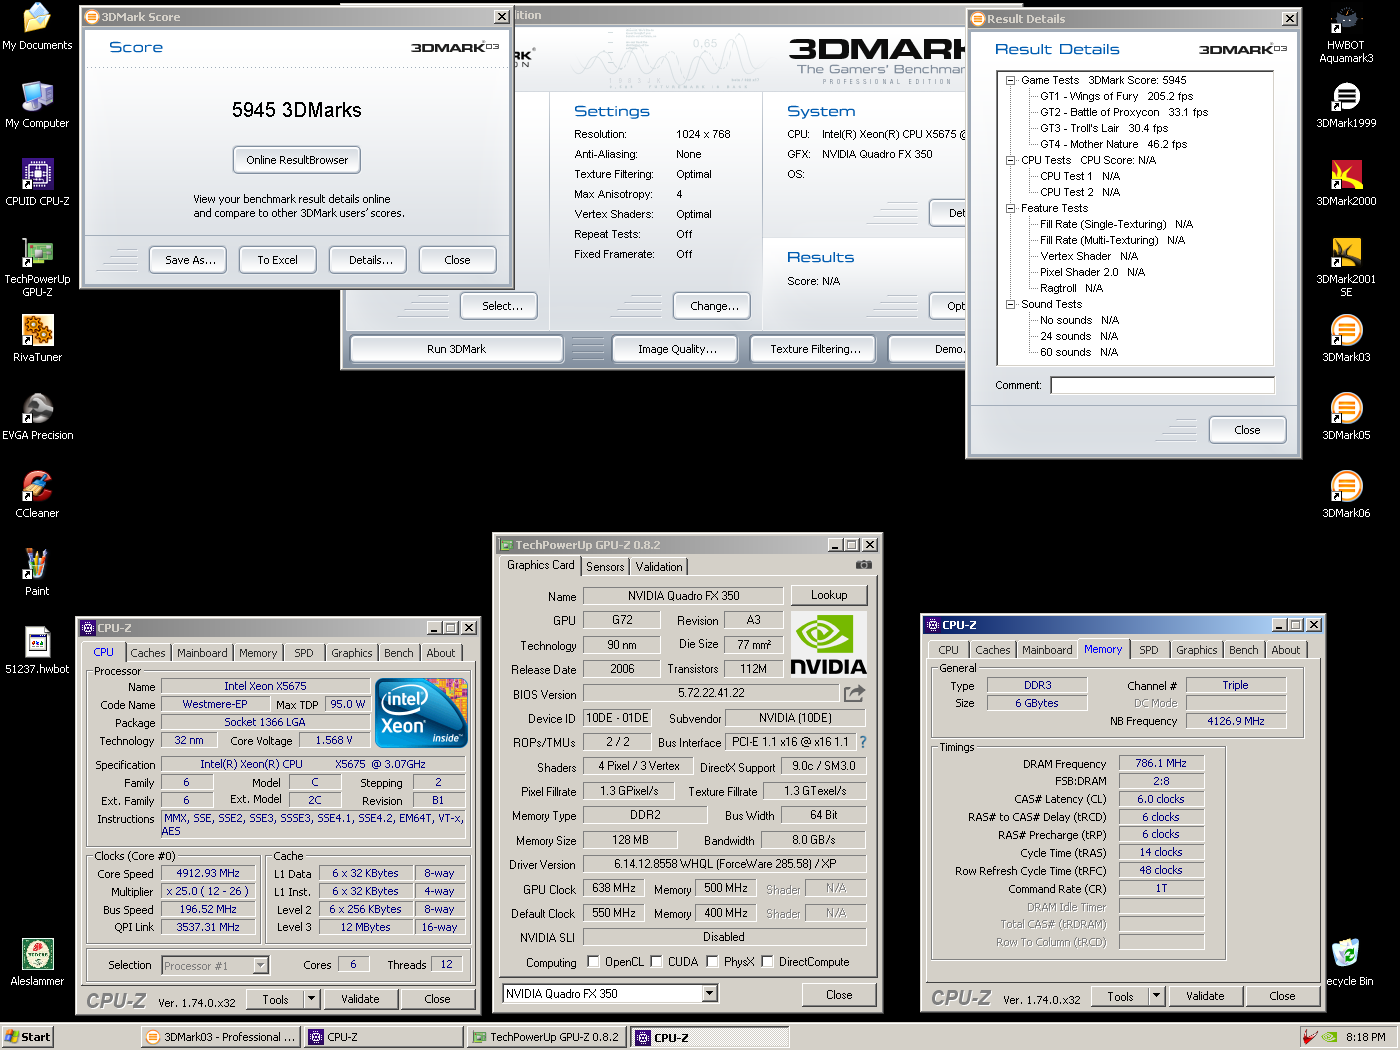Launch TechPowerUp GPU-Z desktop shortcut
Screen dimensions: 1400x1050
pos(37,268)
